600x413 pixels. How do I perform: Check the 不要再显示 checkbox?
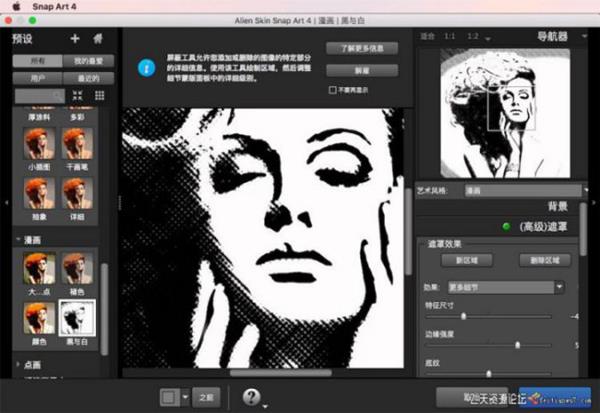point(332,89)
